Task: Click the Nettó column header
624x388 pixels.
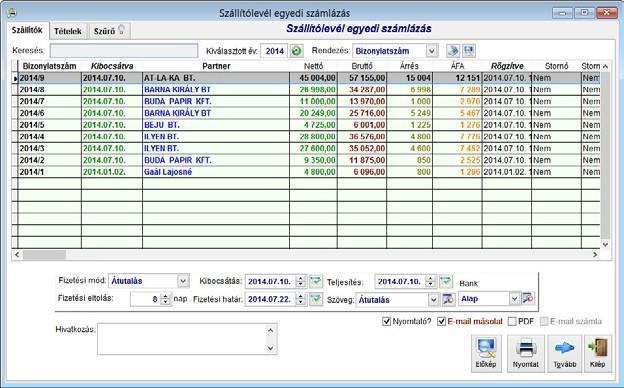Action: click(314, 66)
